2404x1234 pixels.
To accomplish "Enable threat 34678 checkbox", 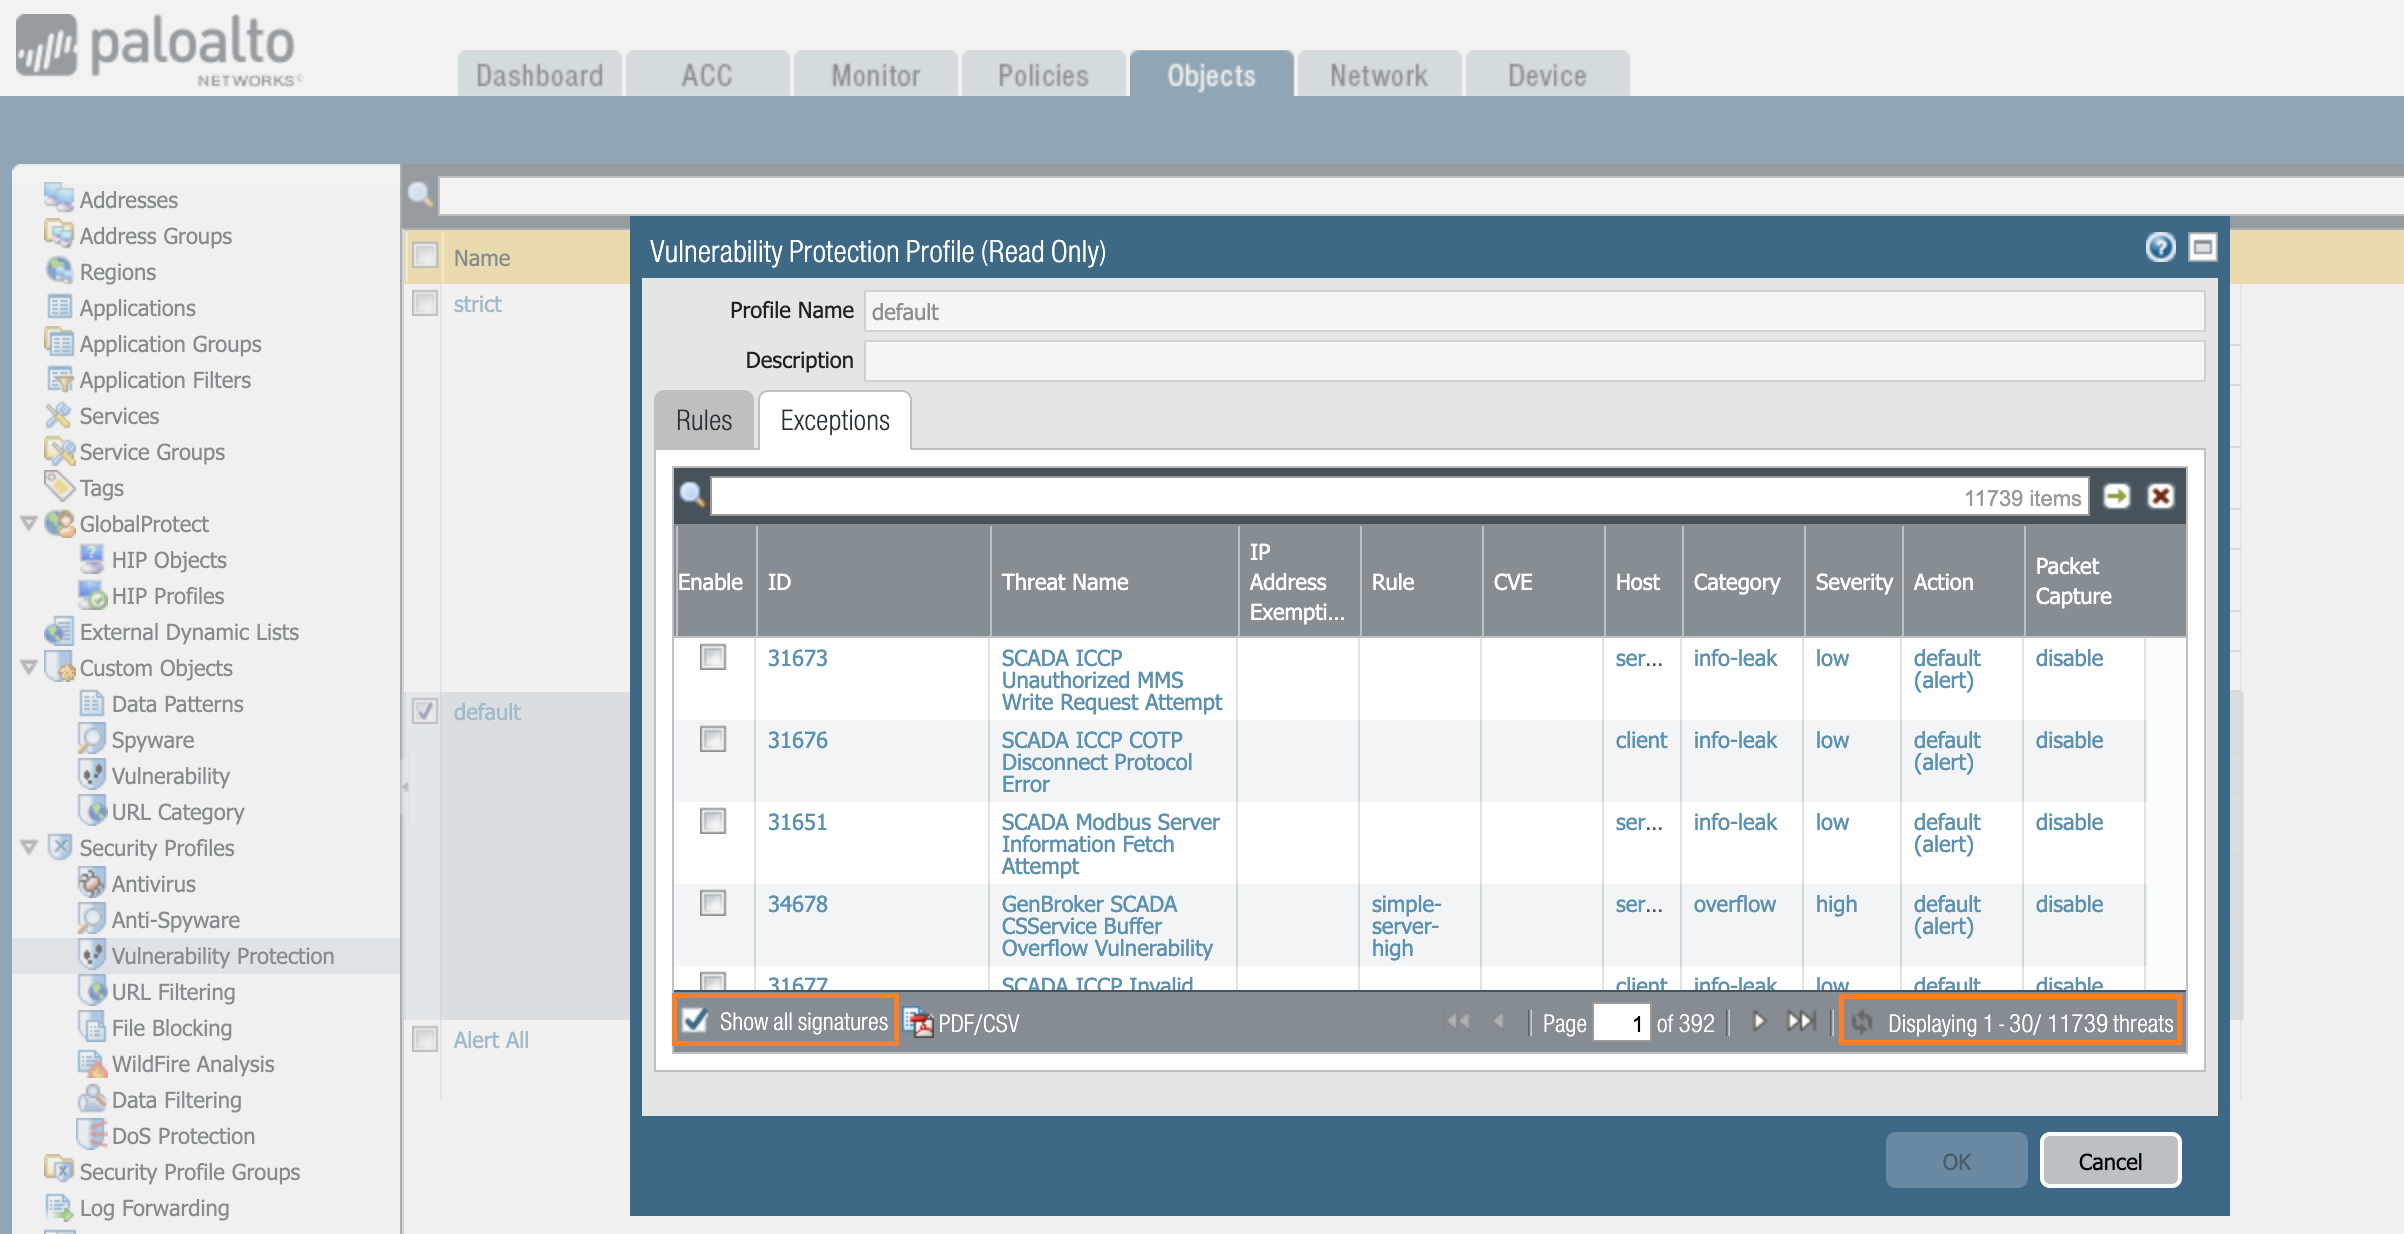I will click(713, 903).
